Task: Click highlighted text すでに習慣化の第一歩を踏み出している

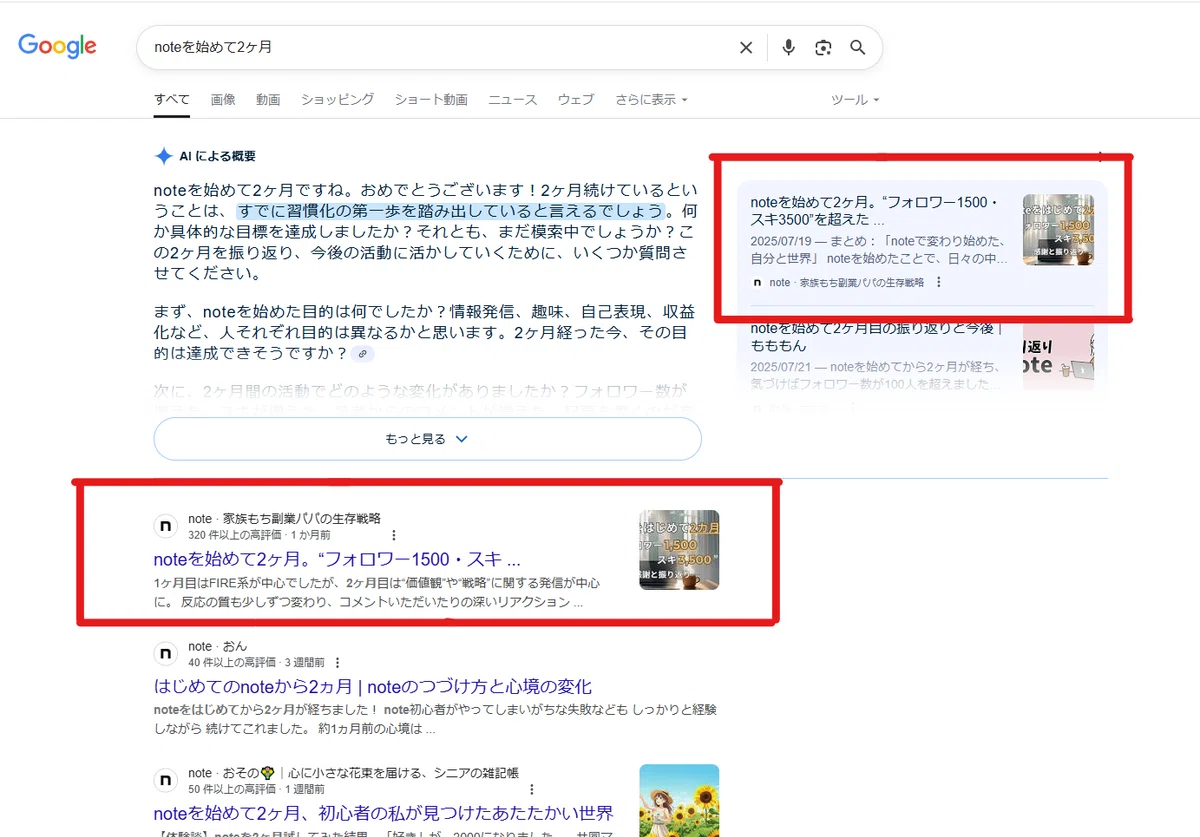Action: (451, 211)
